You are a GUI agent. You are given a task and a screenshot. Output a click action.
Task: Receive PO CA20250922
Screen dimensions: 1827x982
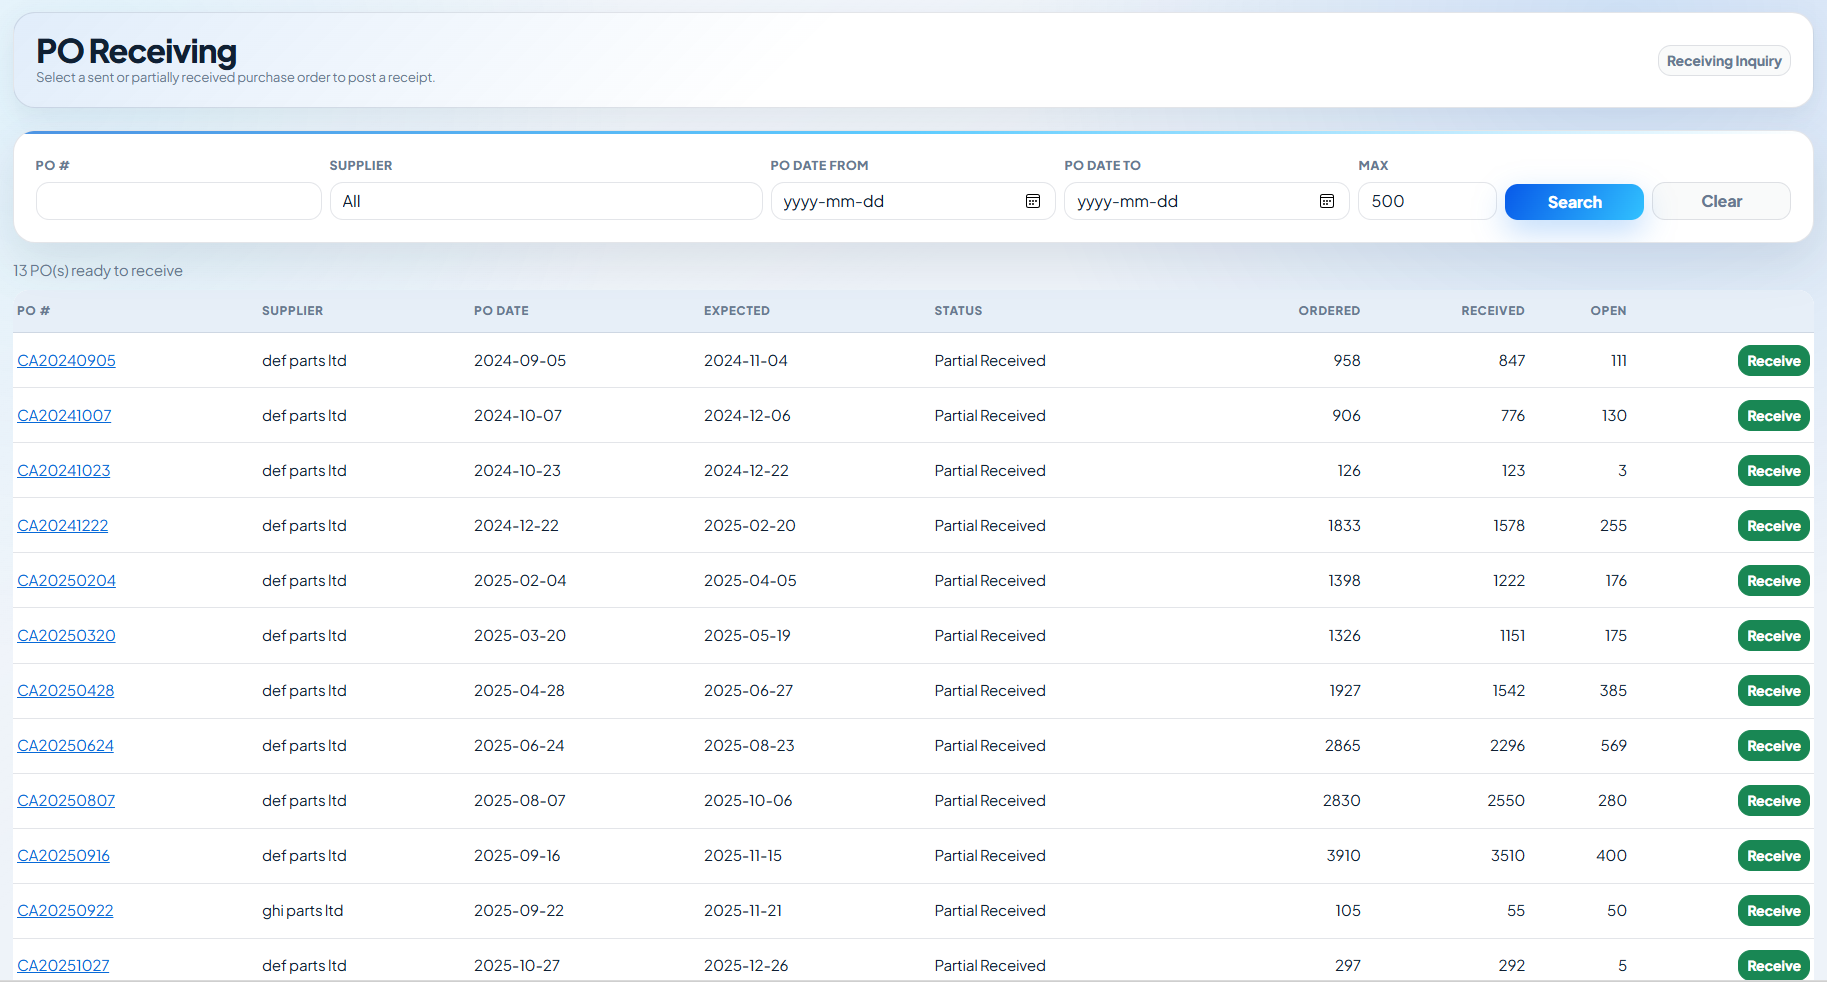[x=1774, y=911]
